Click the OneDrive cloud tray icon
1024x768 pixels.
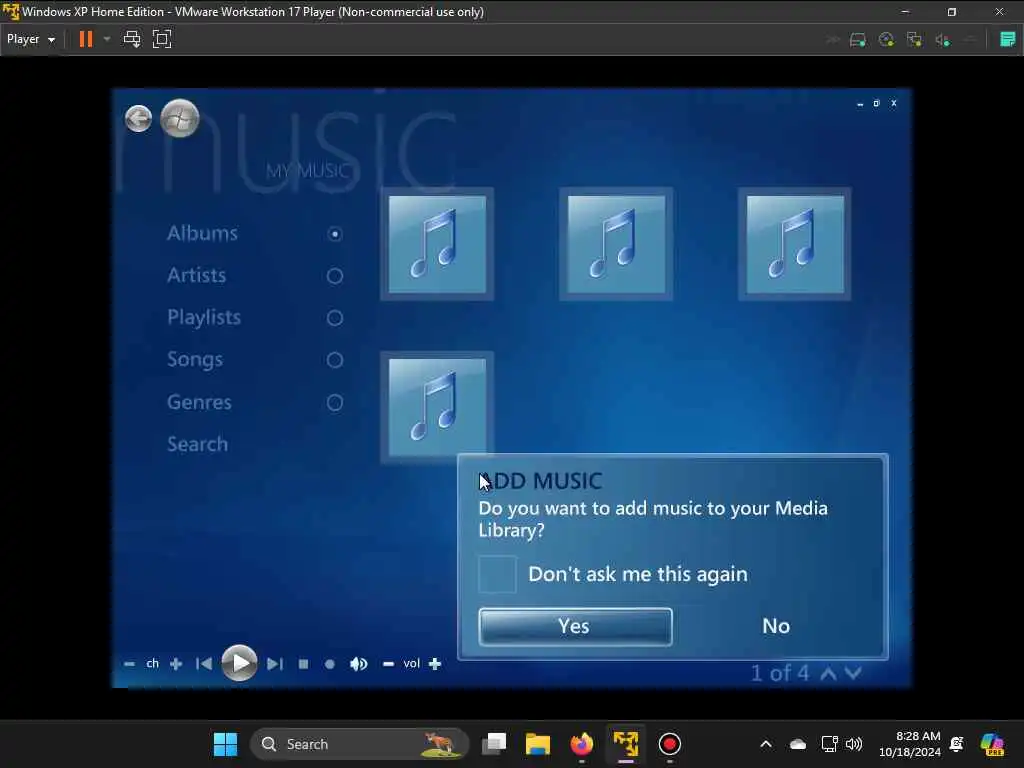(x=797, y=744)
